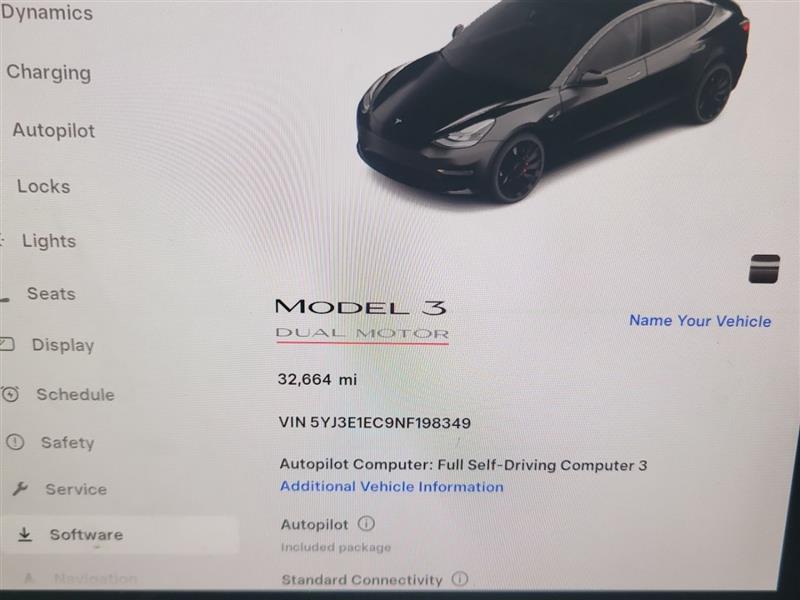Image resolution: width=800 pixels, height=600 pixels.
Task: Select the Locks menu item
Action: 44,186
